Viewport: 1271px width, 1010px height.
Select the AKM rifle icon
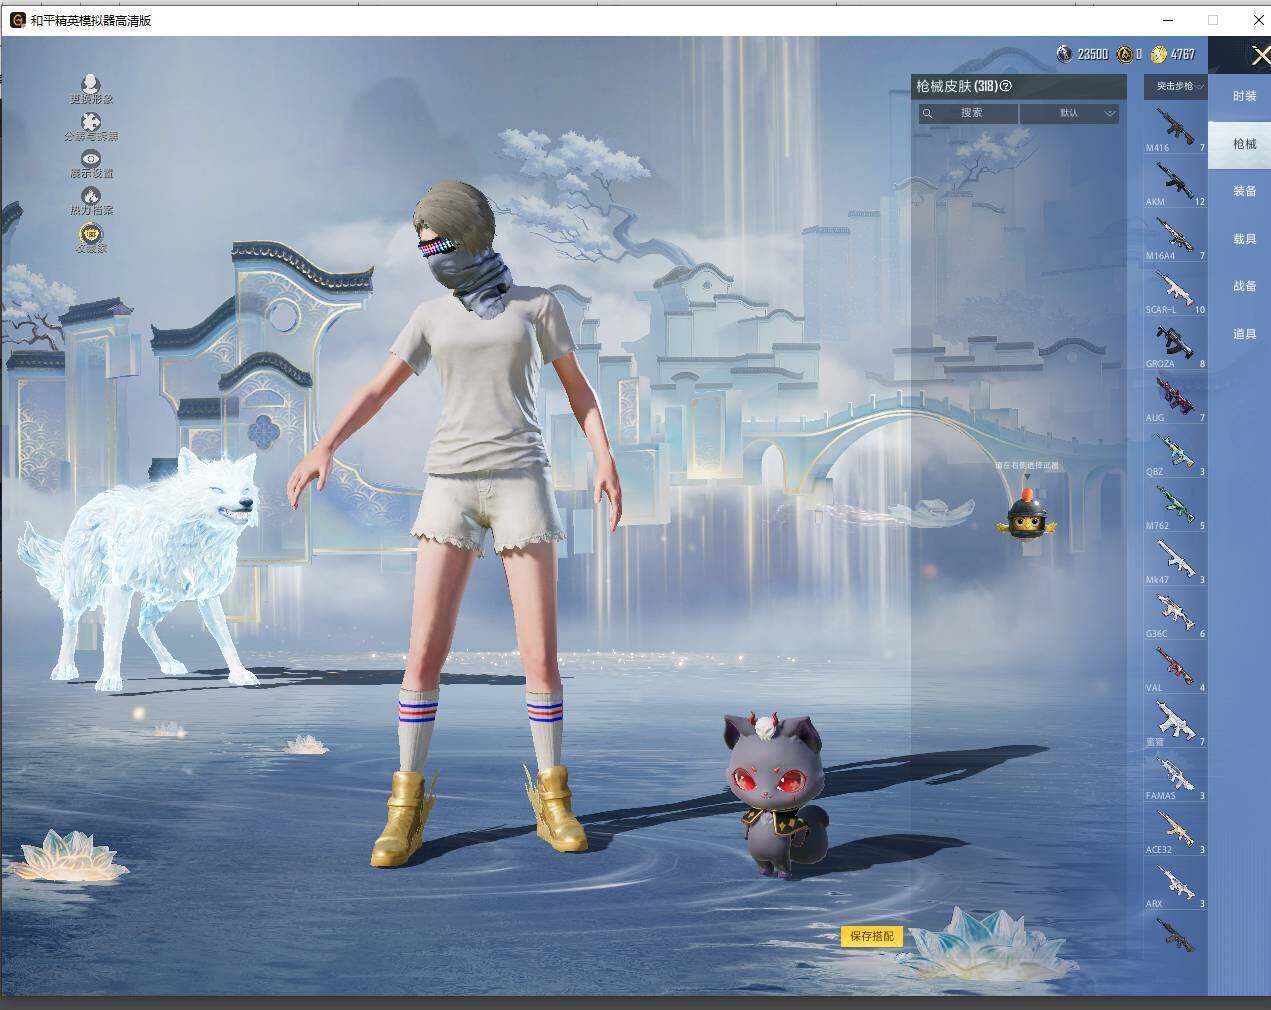point(1175,182)
